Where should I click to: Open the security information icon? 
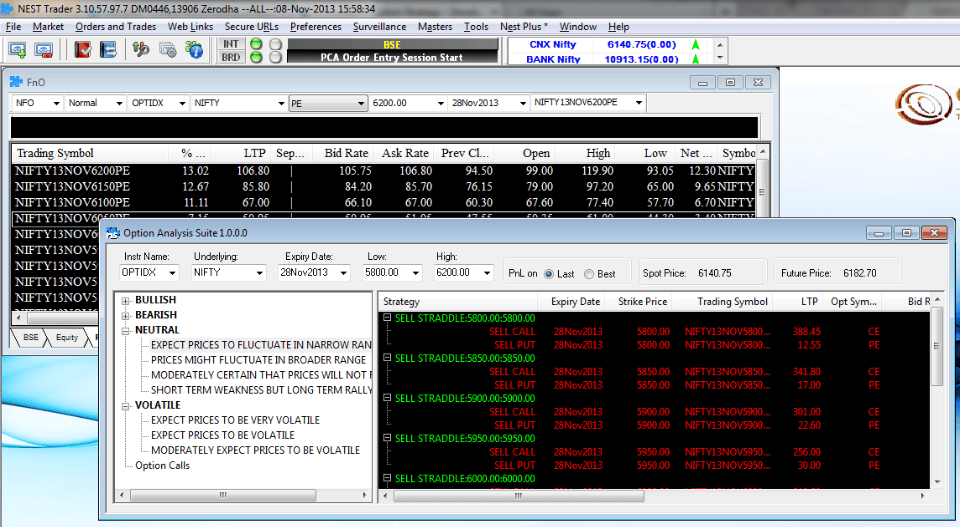(x=194, y=50)
